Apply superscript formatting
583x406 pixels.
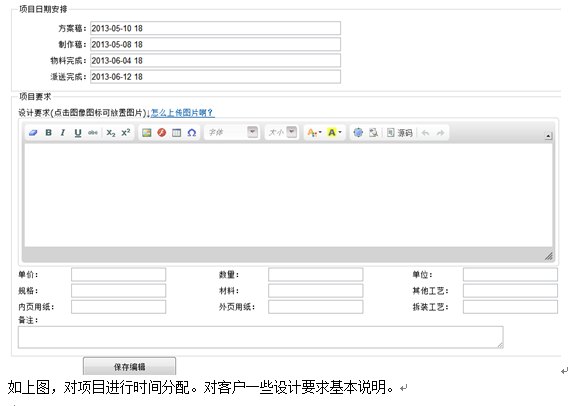pos(126,132)
